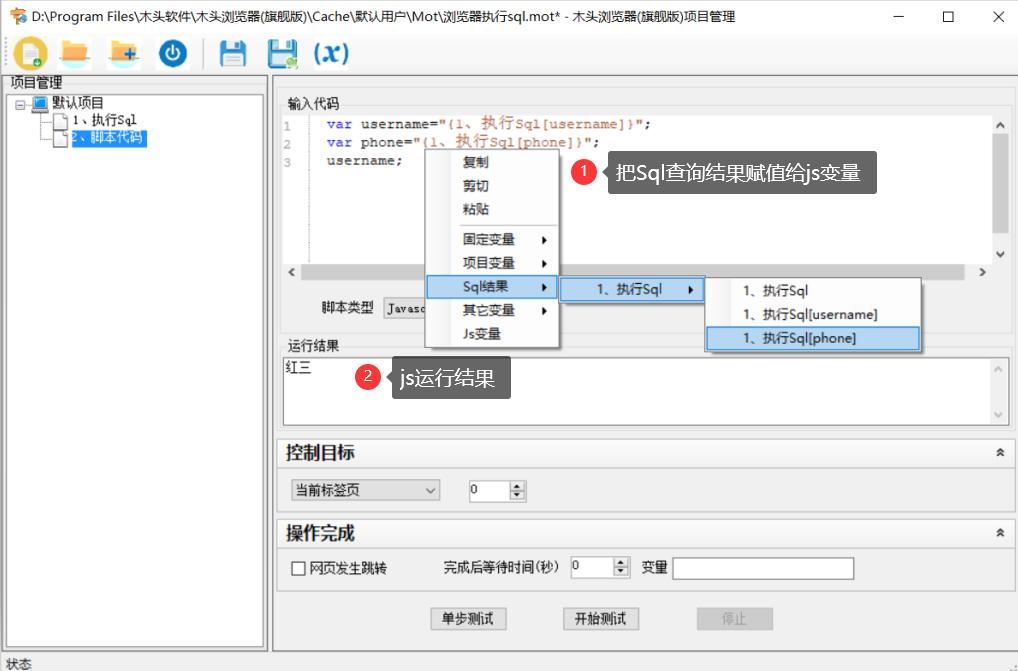Click the 单步测试 button
The width and height of the screenshot is (1018, 671).
[x=470, y=618]
